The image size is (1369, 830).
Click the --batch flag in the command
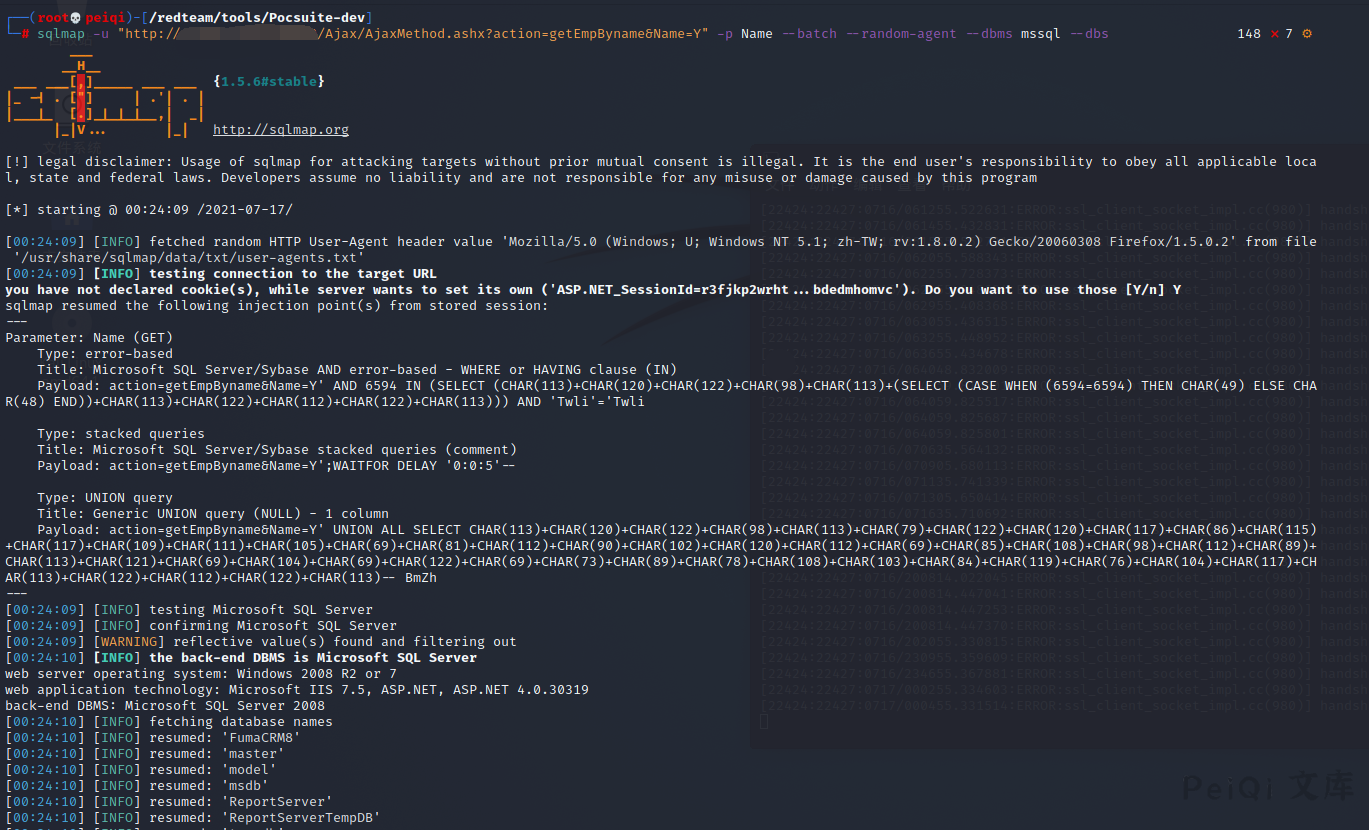810,34
